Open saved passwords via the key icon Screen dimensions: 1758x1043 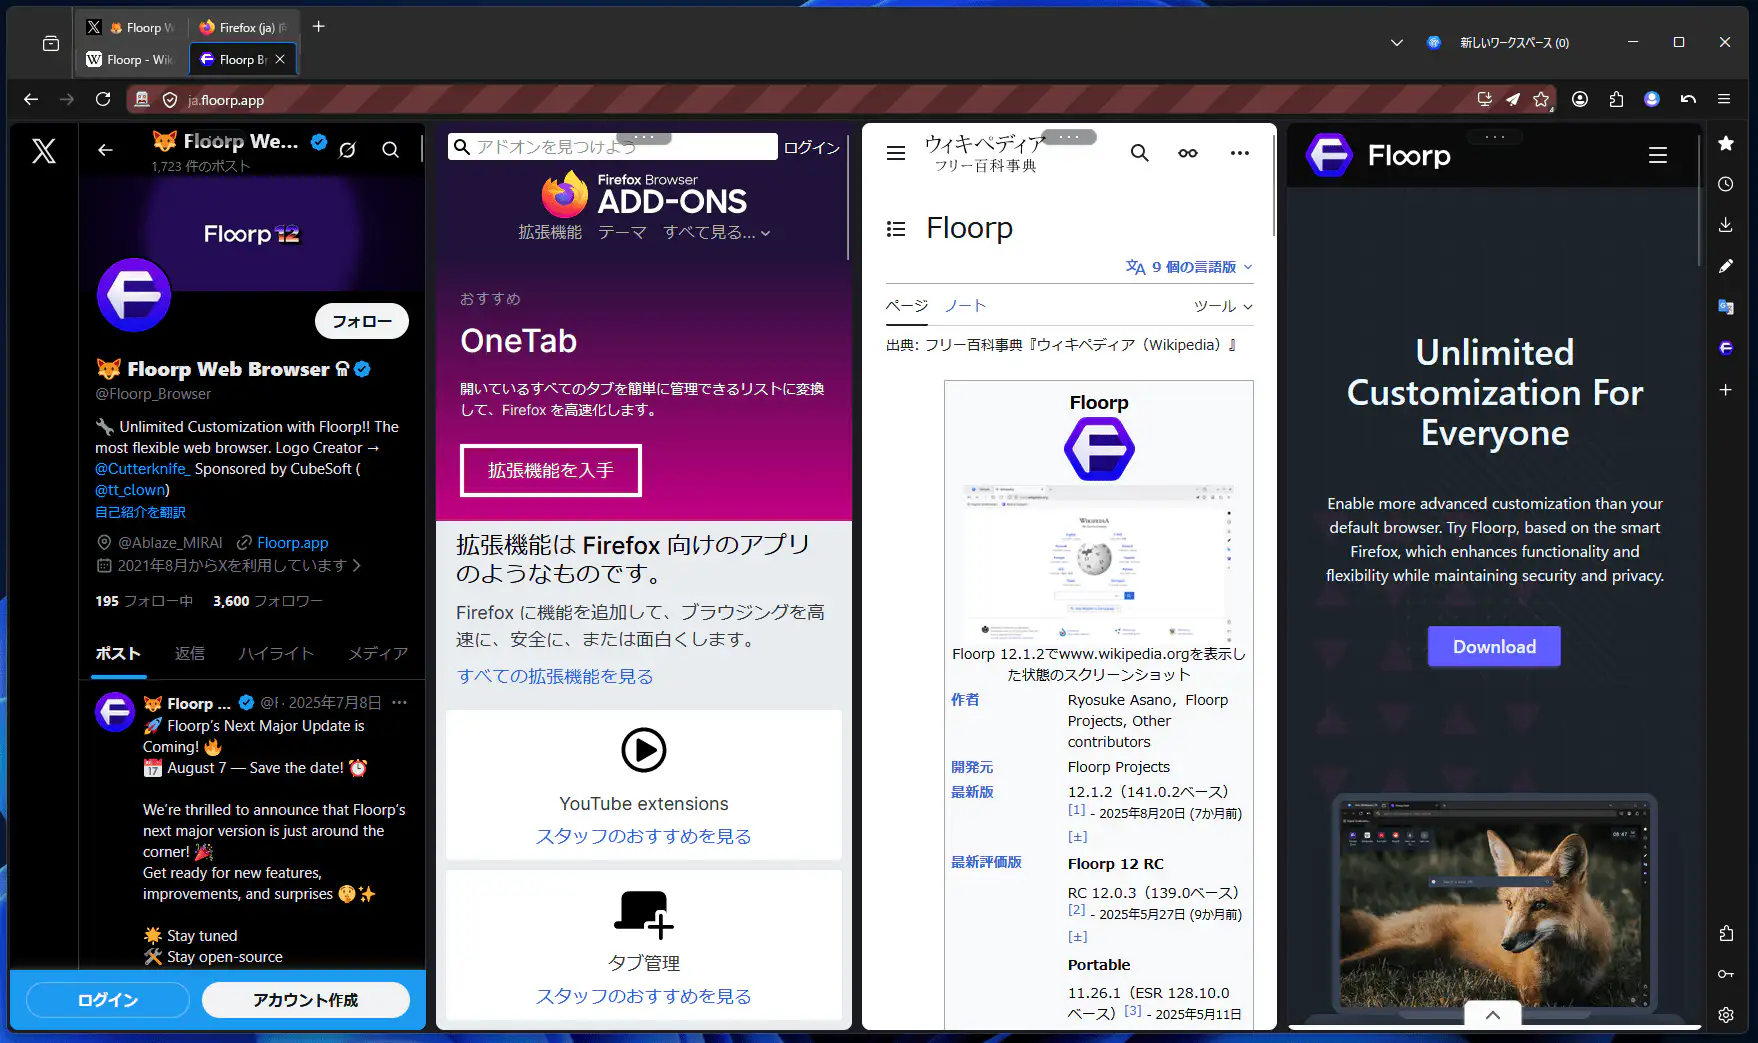click(1725, 973)
